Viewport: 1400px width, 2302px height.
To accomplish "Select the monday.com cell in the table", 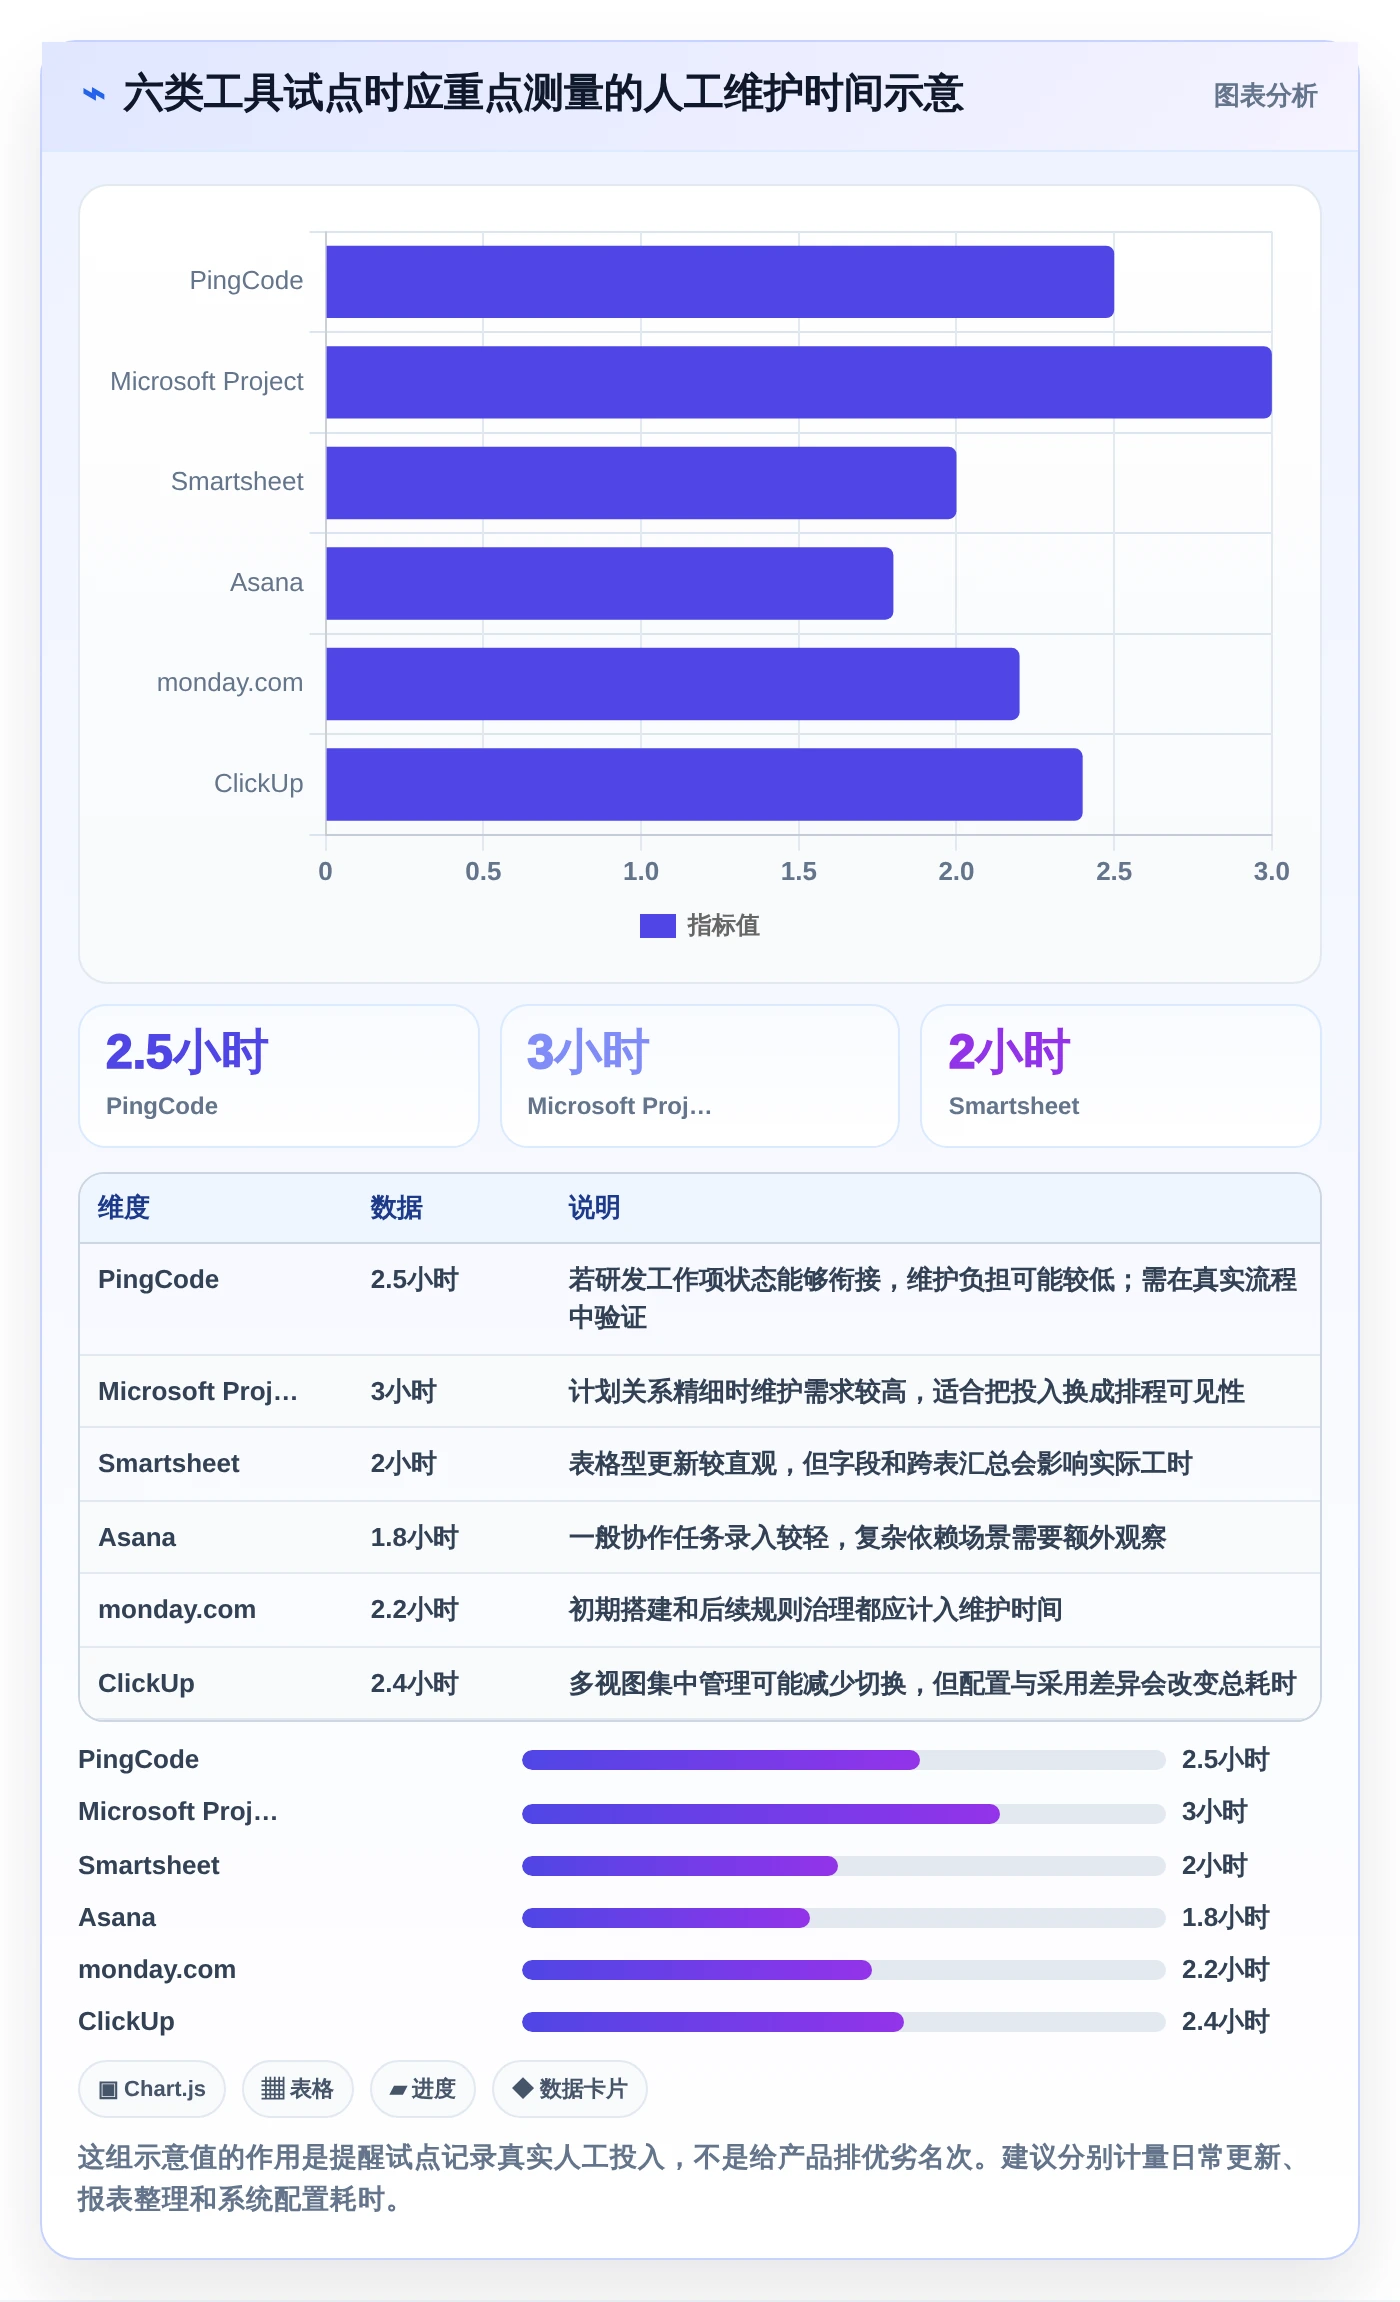I will pyautogui.click(x=177, y=1610).
